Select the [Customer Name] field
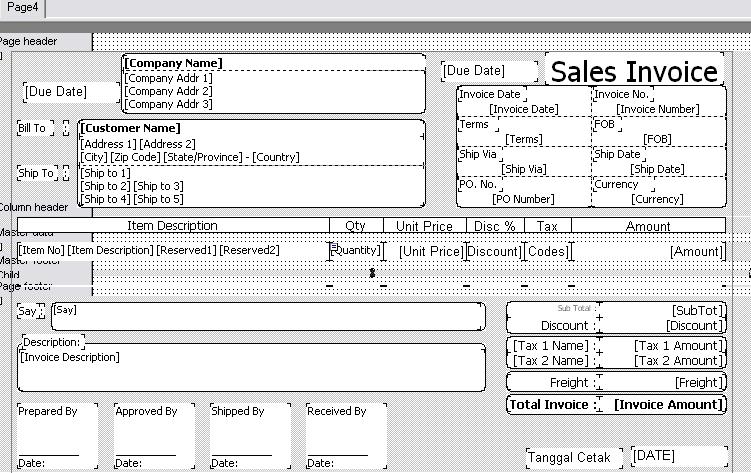The height and width of the screenshot is (473, 751). 131,128
